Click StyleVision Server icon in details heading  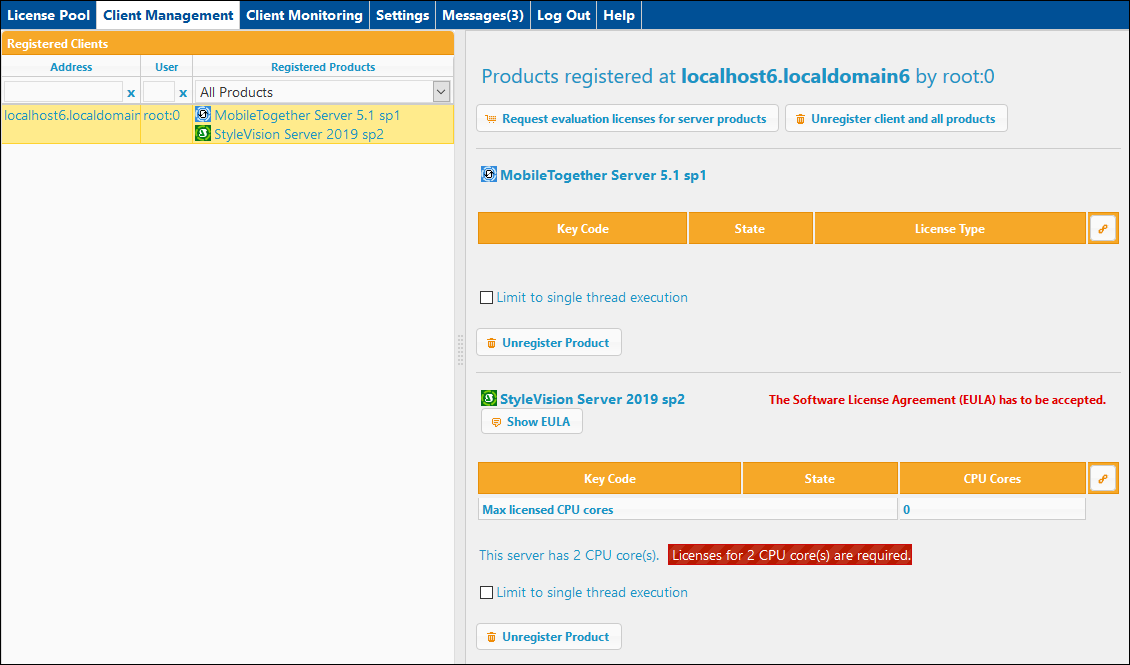tap(489, 398)
